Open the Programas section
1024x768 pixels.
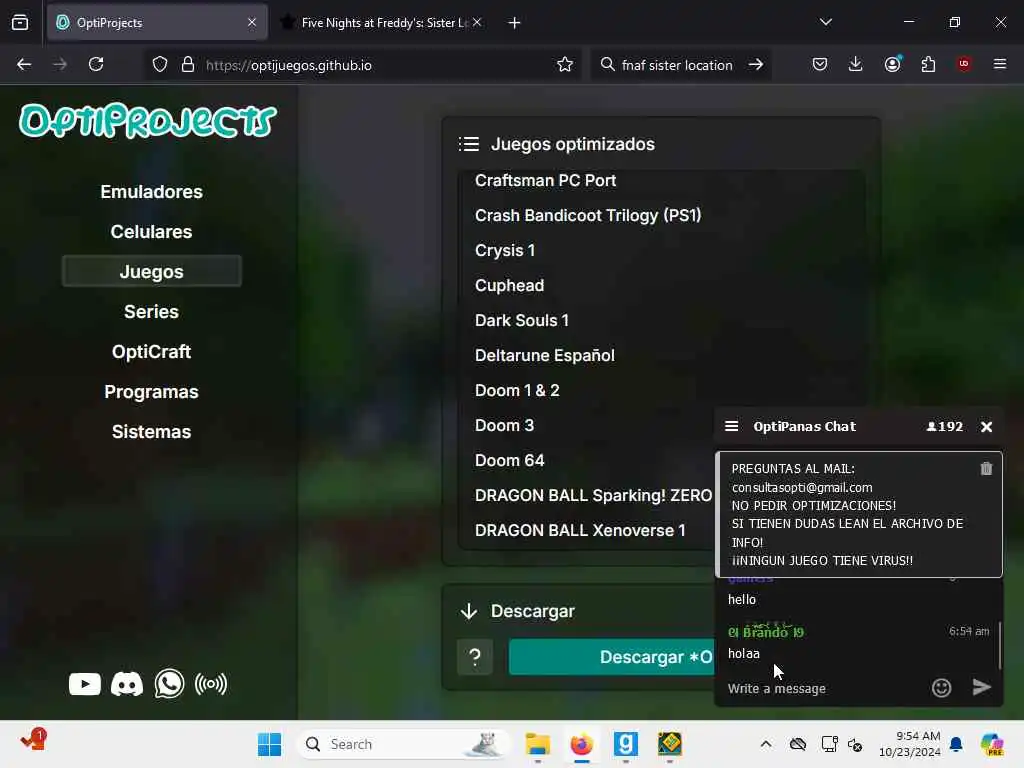pos(152,392)
